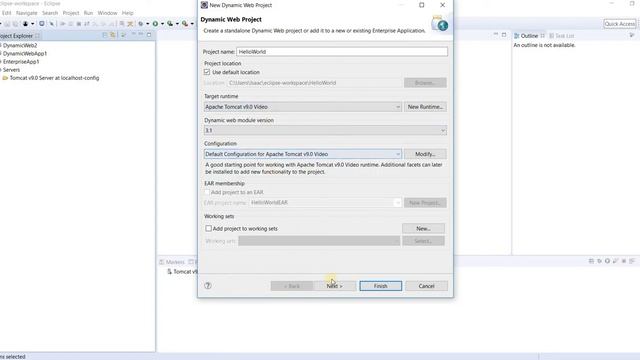Open the Project menu
This screenshot has height=360, width=640.
[x=71, y=13]
